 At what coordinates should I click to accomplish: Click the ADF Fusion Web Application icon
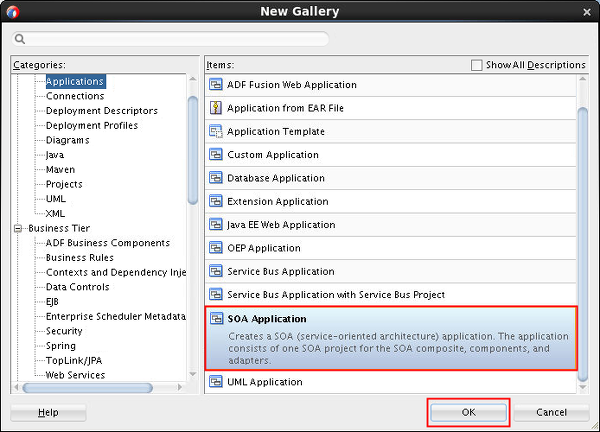pos(215,85)
